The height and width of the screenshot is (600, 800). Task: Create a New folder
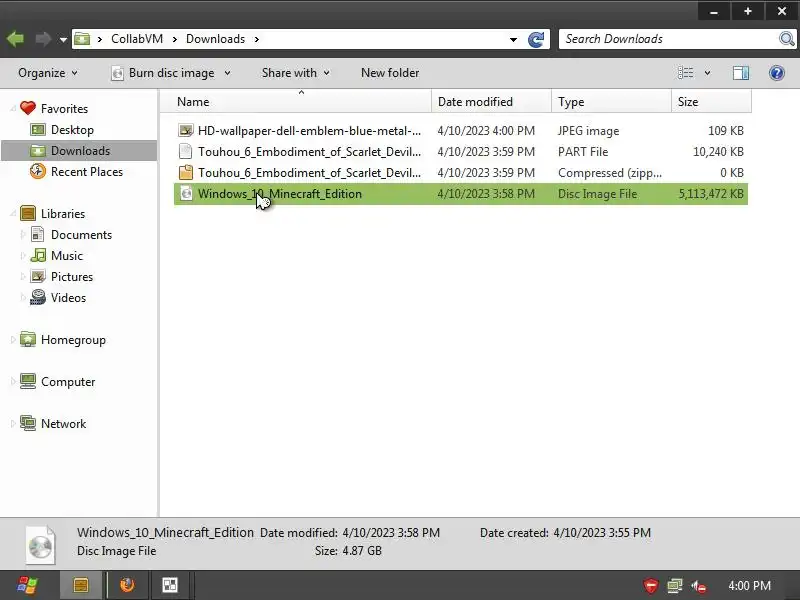click(x=390, y=73)
